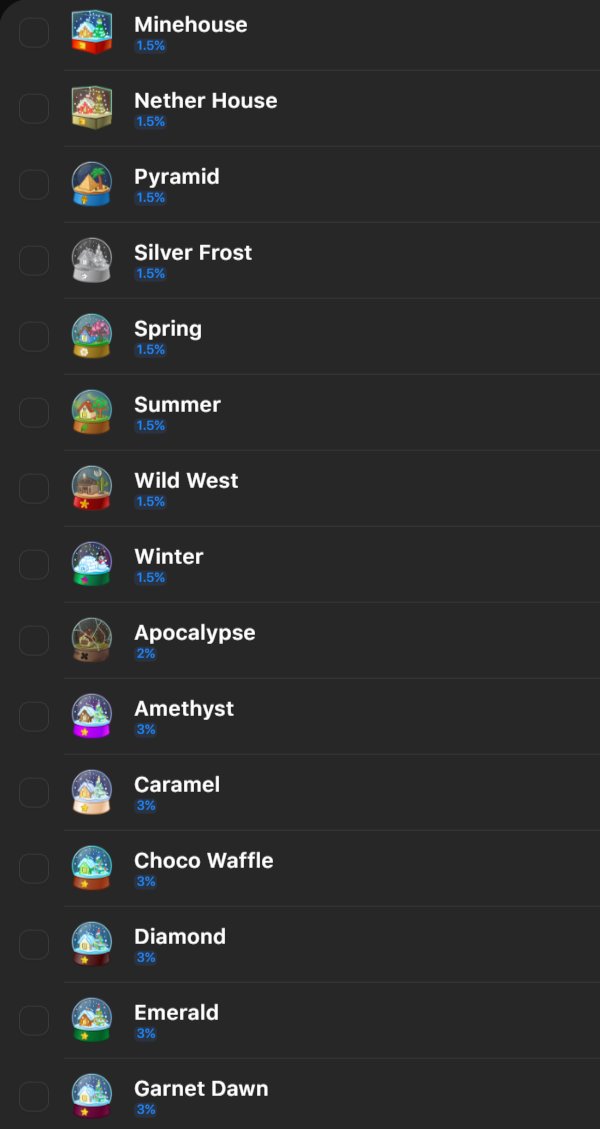
Task: Toggle the Diamond checkbox
Action: click(x=34, y=944)
